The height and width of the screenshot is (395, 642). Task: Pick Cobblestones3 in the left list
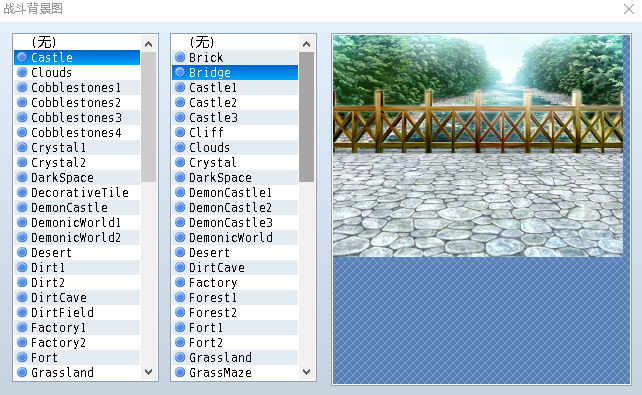[77, 117]
